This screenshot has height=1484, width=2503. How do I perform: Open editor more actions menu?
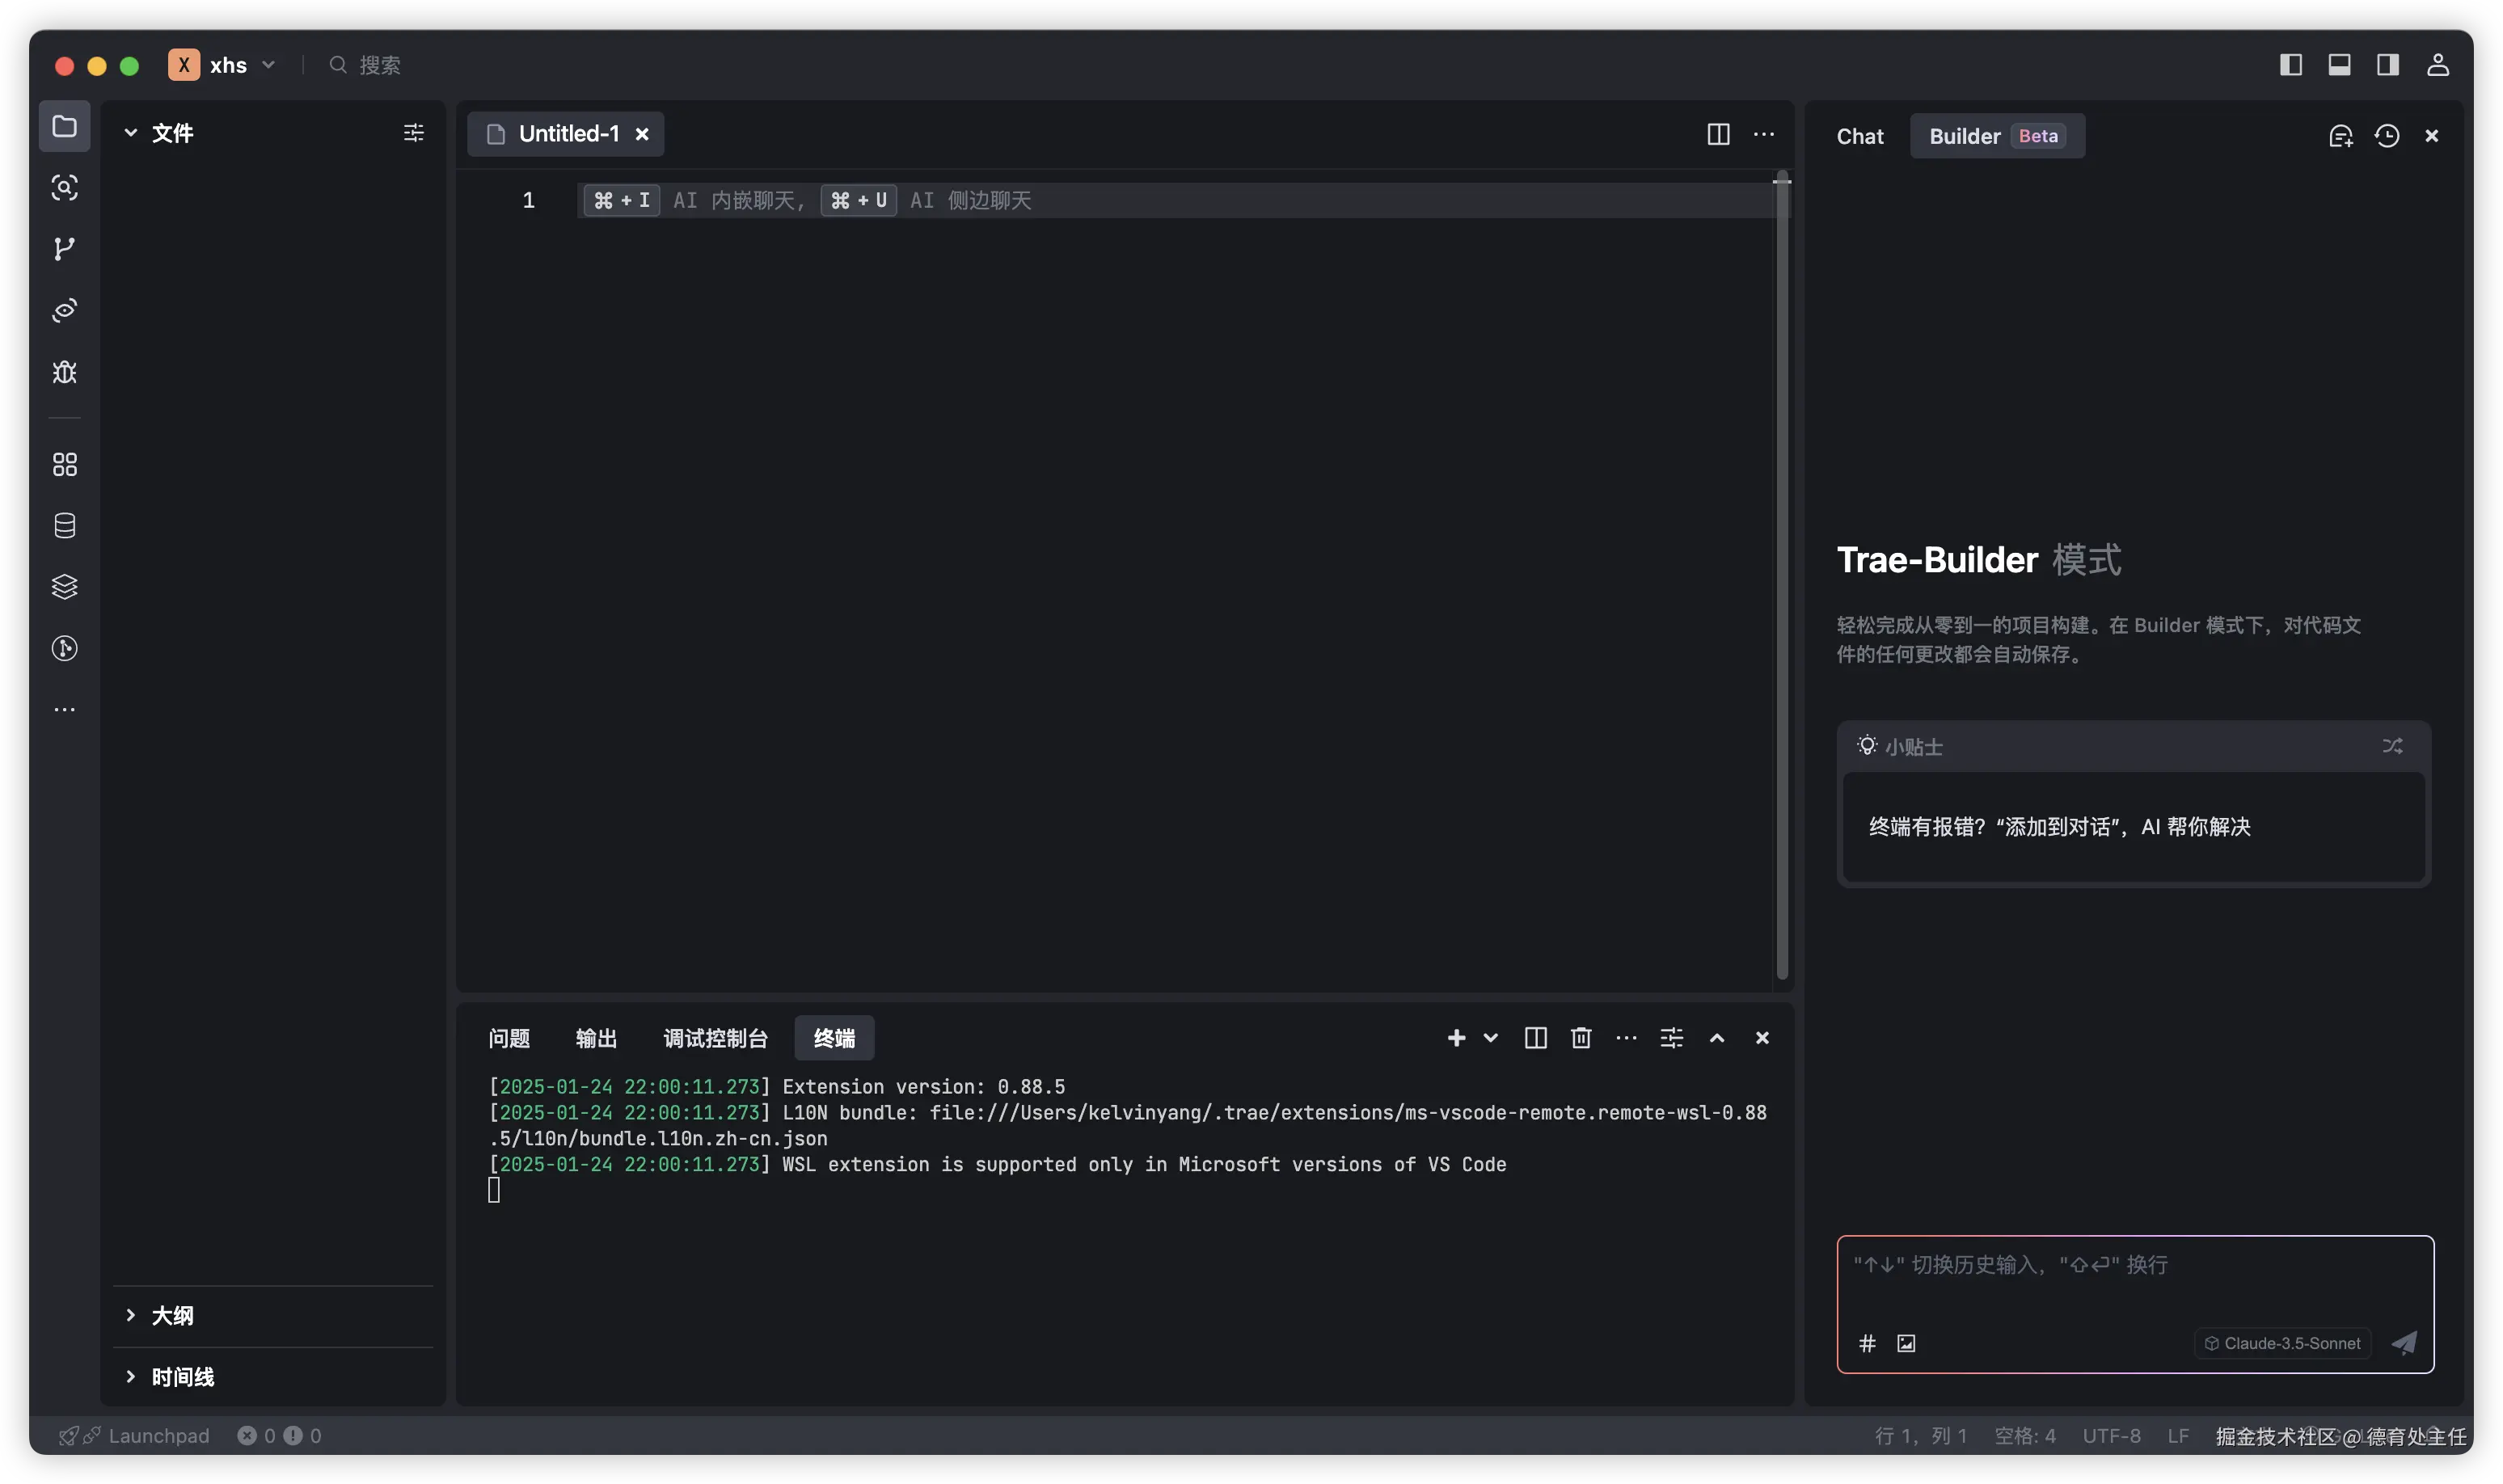(1764, 134)
